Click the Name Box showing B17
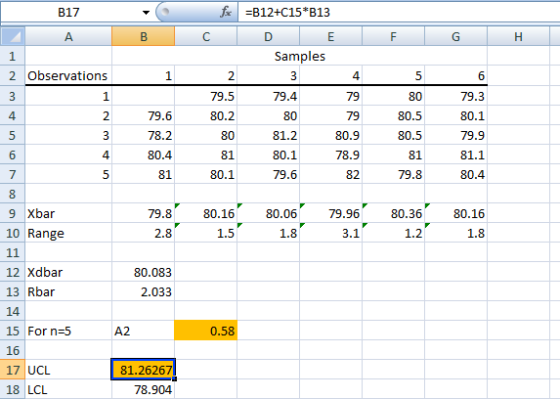The height and width of the screenshot is (399, 560). [68, 13]
